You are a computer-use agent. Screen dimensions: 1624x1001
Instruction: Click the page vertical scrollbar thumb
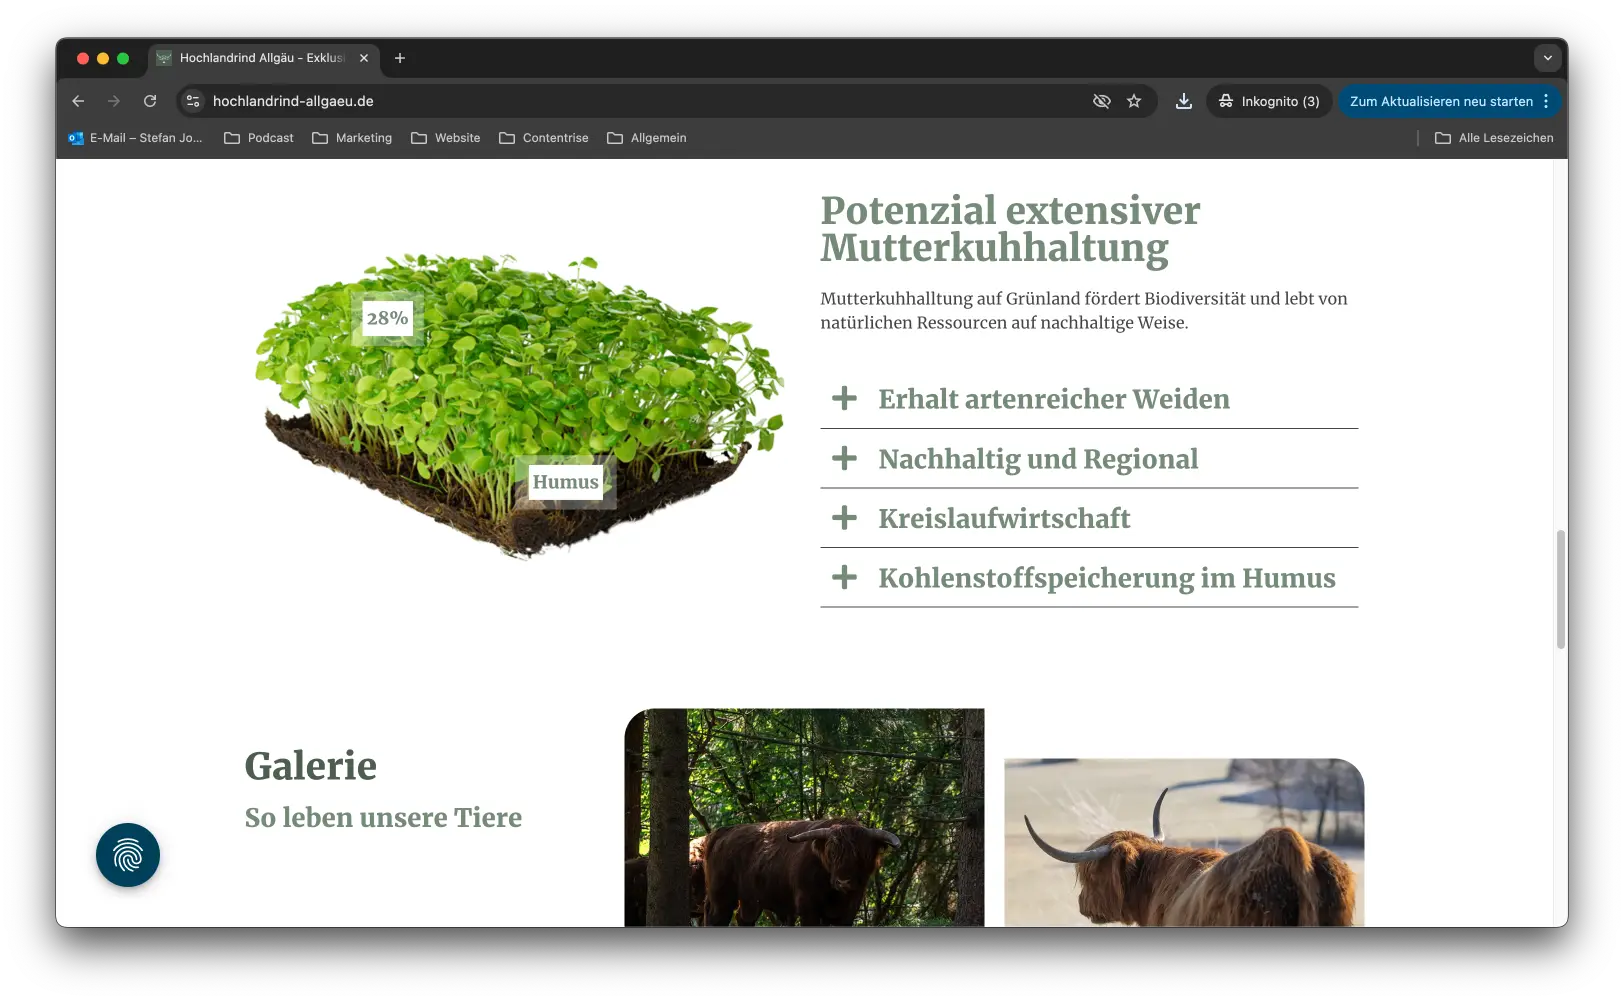pos(1560,590)
